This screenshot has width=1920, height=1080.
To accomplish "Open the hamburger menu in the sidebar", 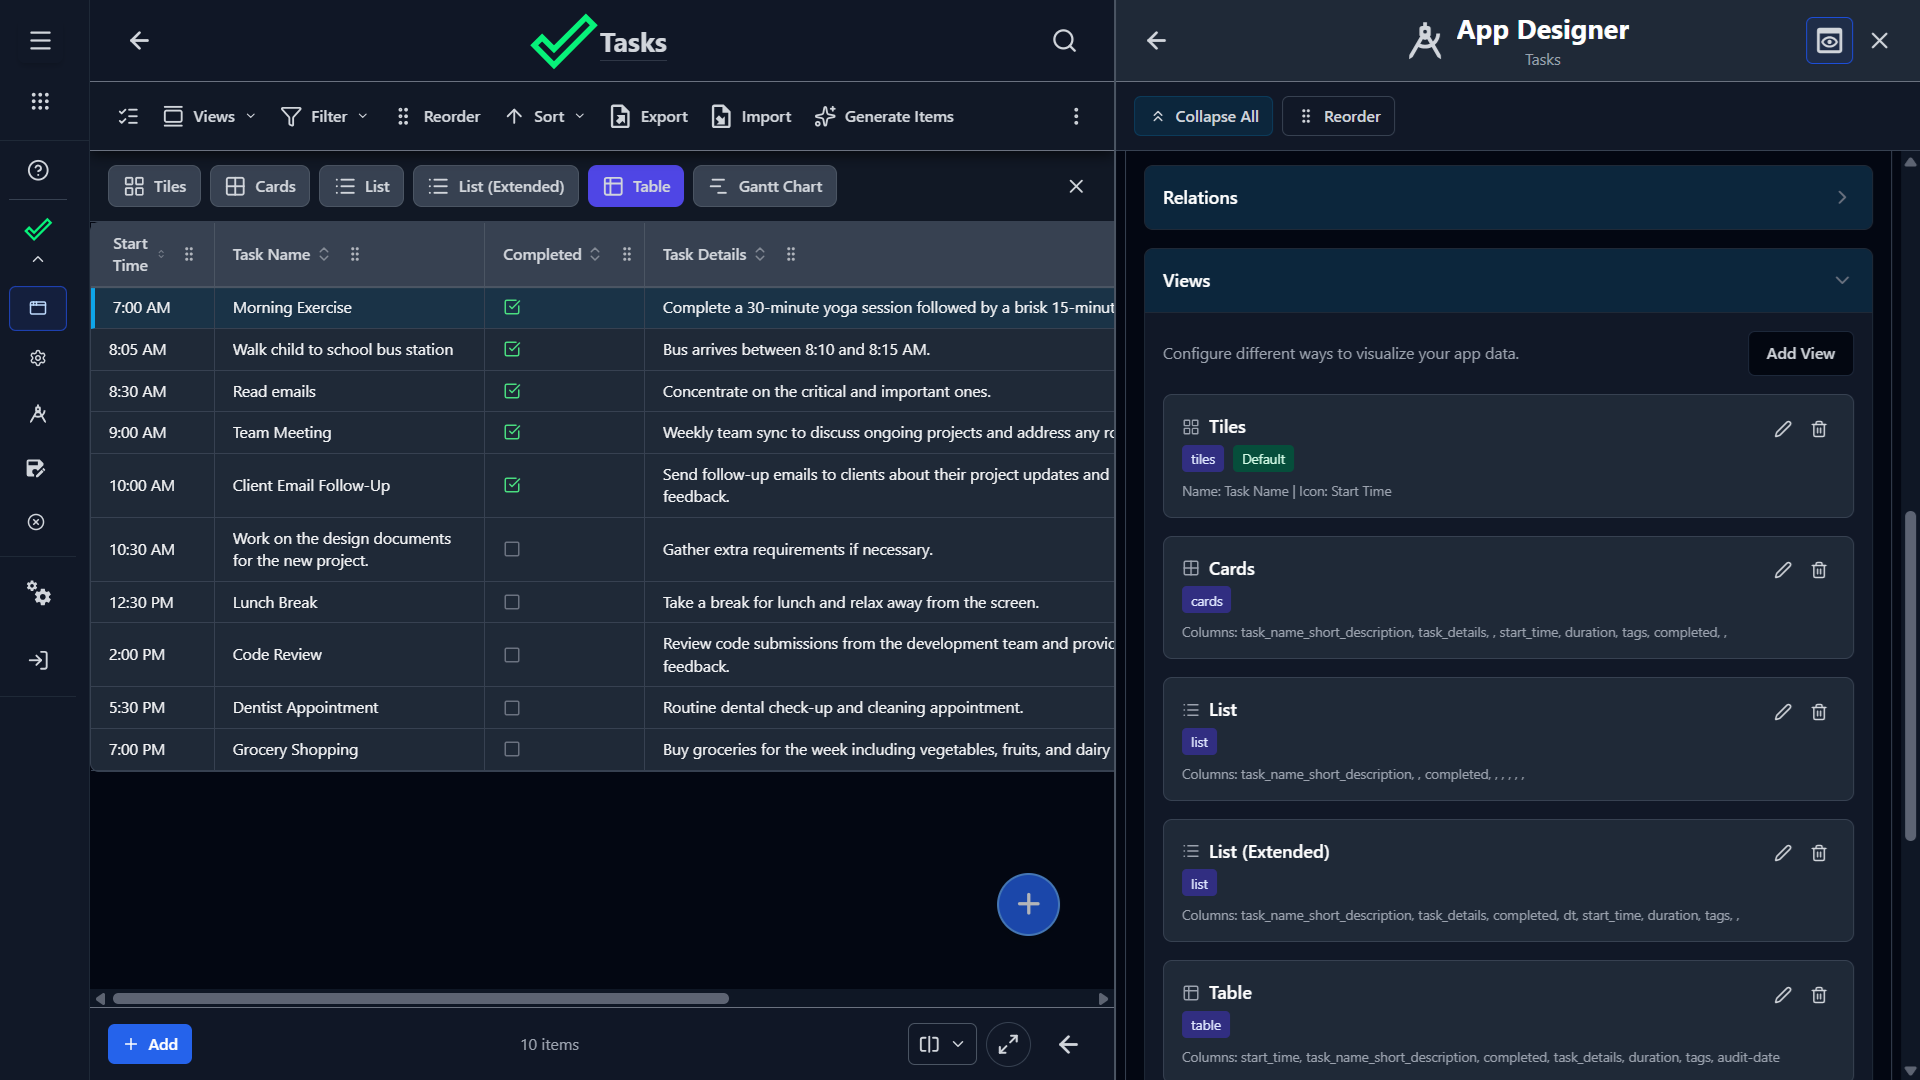I will (40, 41).
